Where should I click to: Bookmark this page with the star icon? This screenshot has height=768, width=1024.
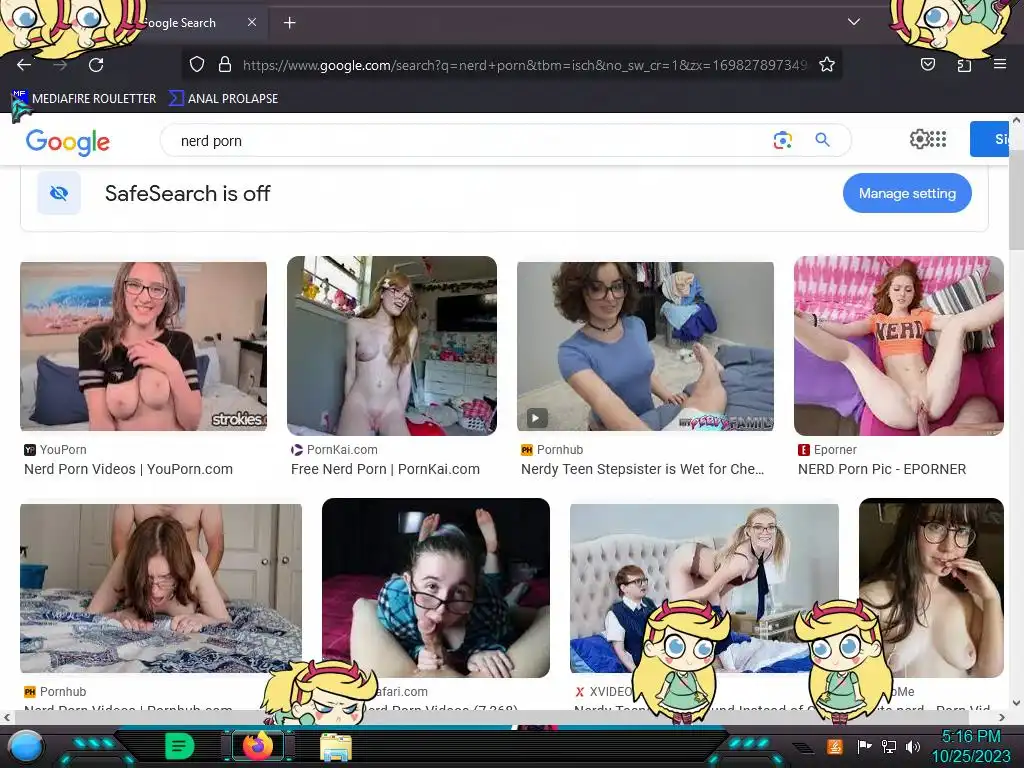(827, 64)
